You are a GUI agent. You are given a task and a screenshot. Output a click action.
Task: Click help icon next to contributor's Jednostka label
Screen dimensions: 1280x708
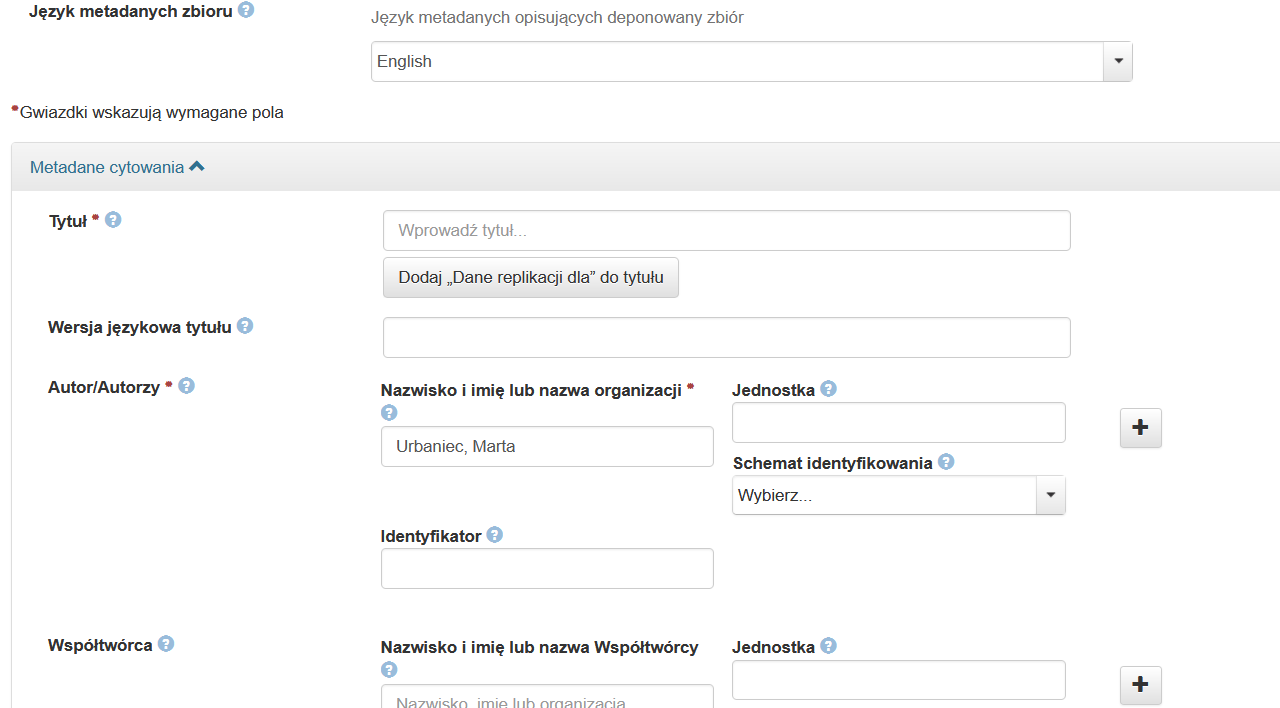[828, 646]
